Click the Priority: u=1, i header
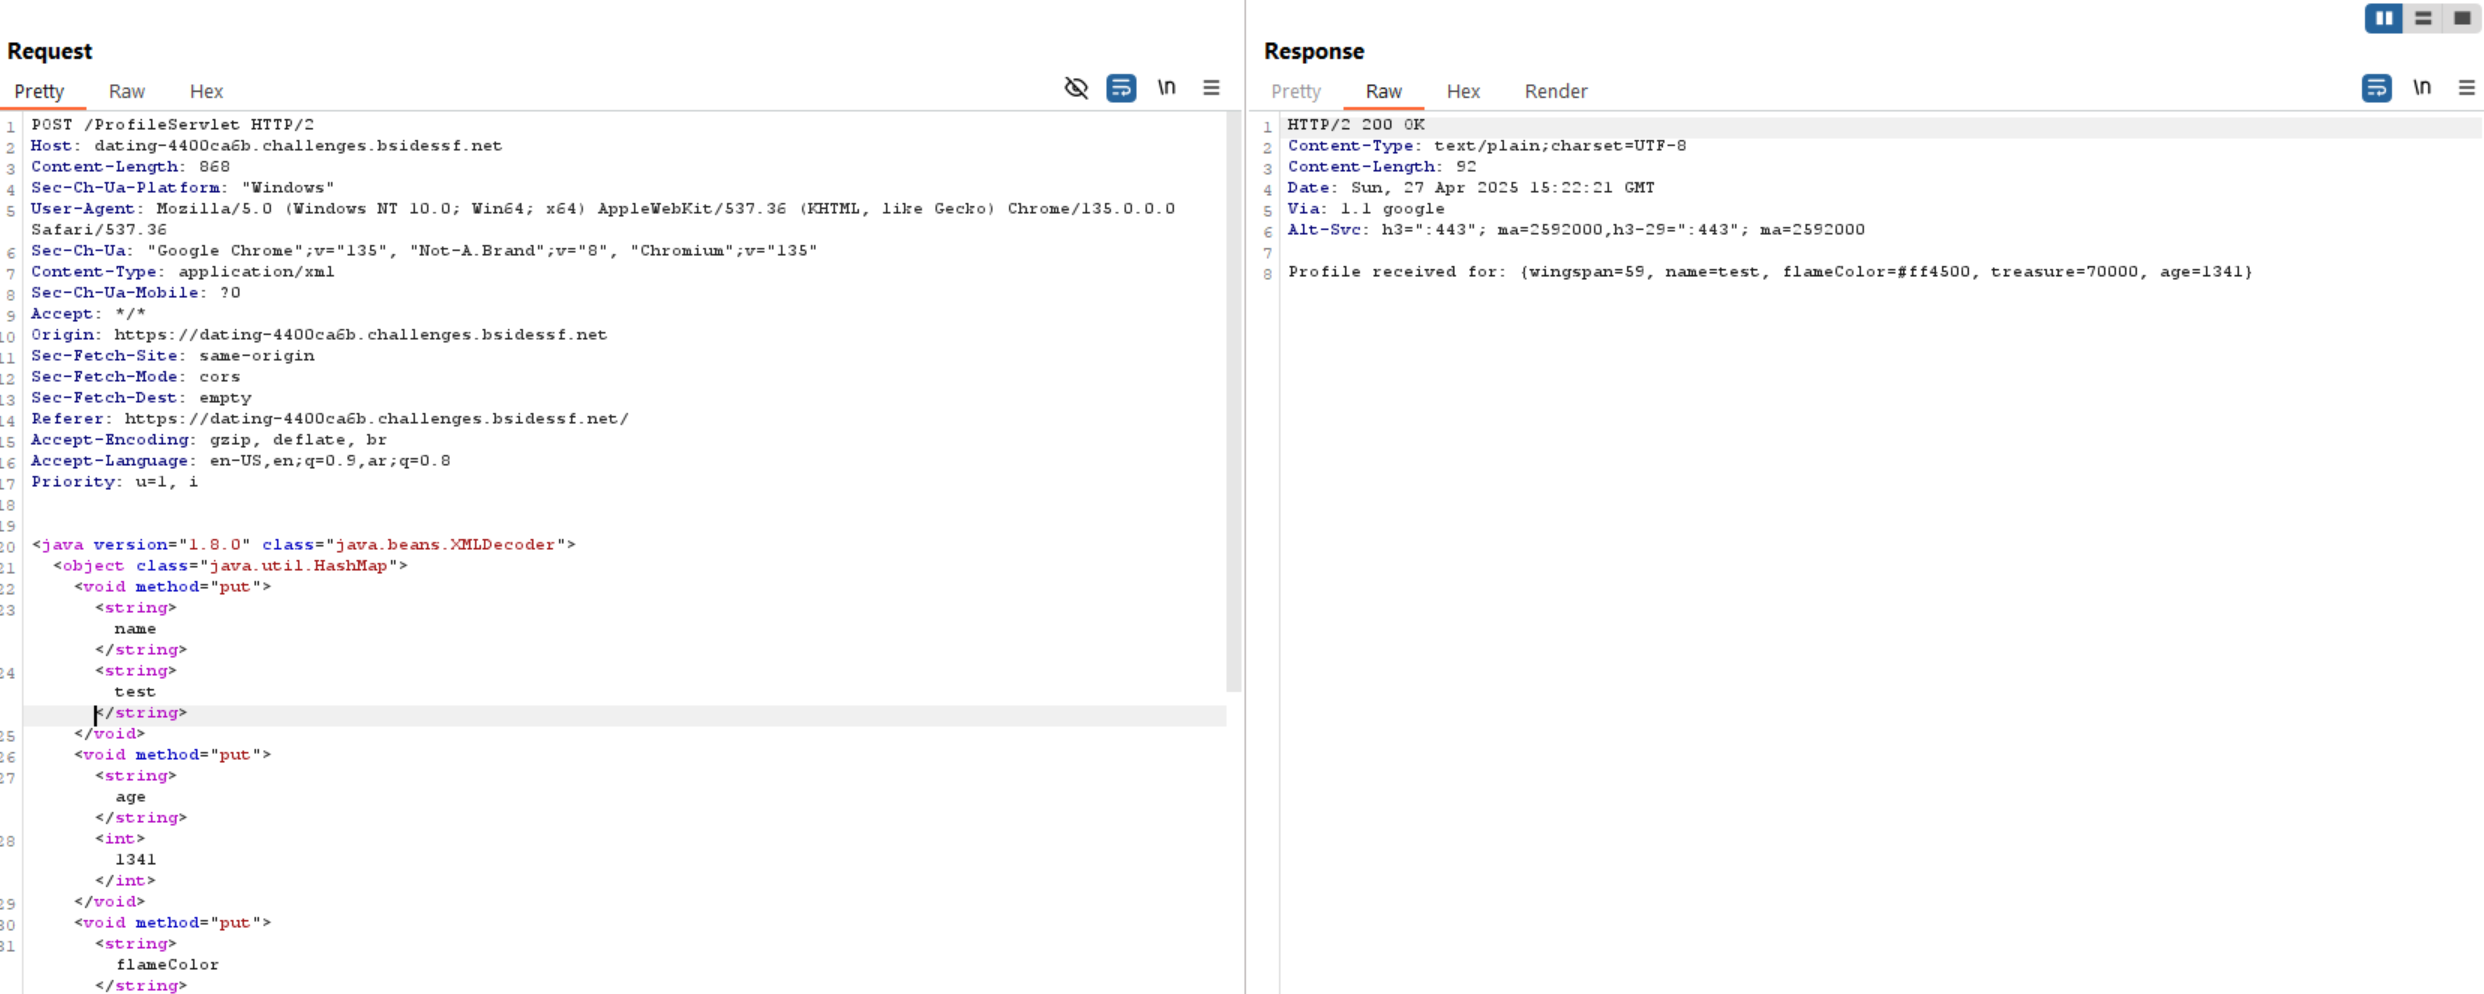The height and width of the screenshot is (994, 2484). pos(114,482)
